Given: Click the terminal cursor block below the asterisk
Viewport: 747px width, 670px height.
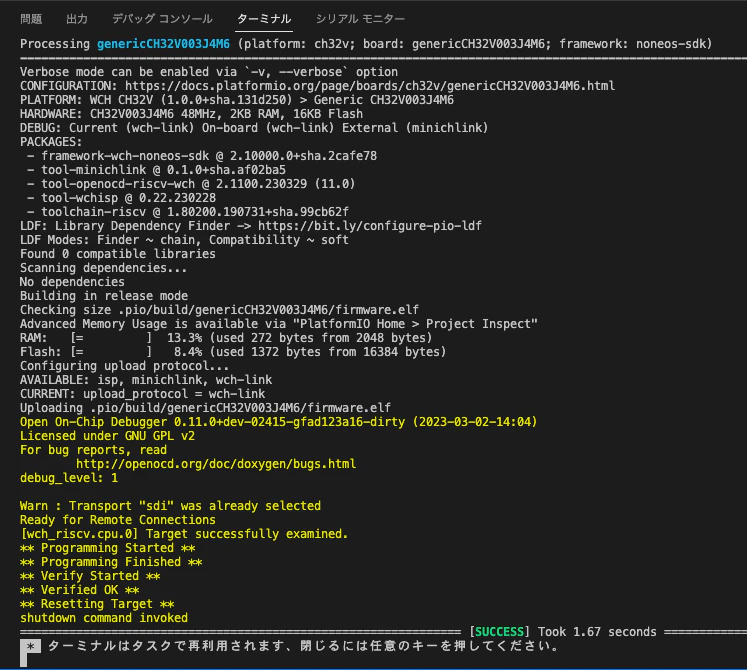Looking at the screenshot, I should 24,660.
